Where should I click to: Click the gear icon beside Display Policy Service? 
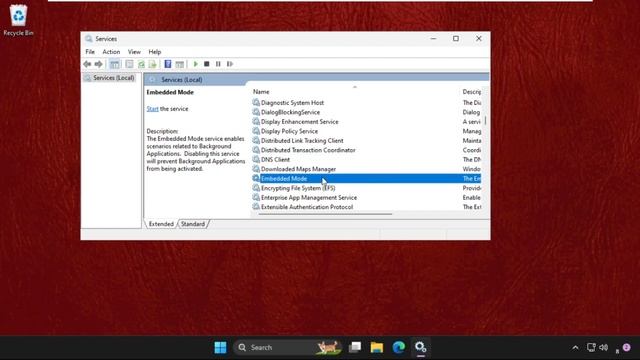pyautogui.click(x=256, y=131)
